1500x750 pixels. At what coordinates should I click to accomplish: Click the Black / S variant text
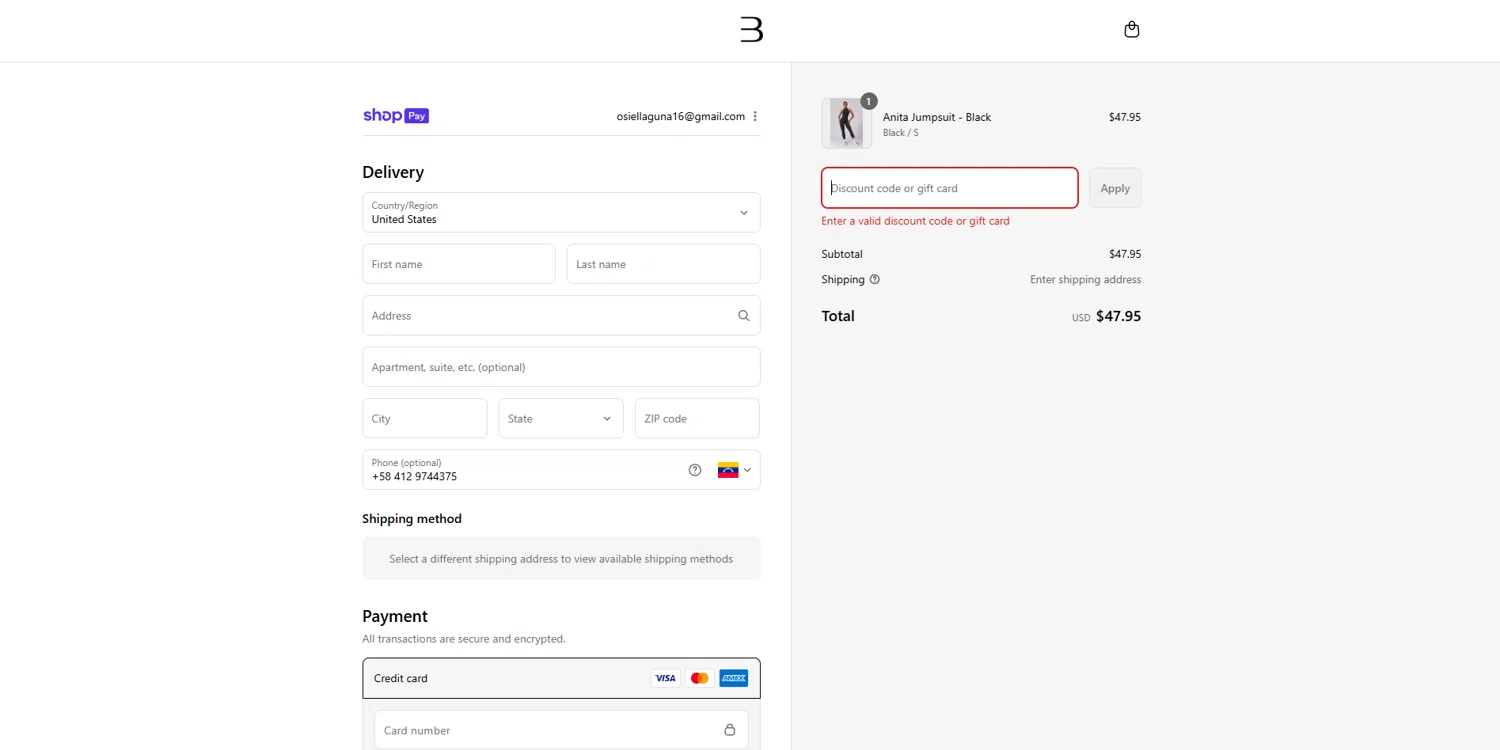[x=901, y=133]
